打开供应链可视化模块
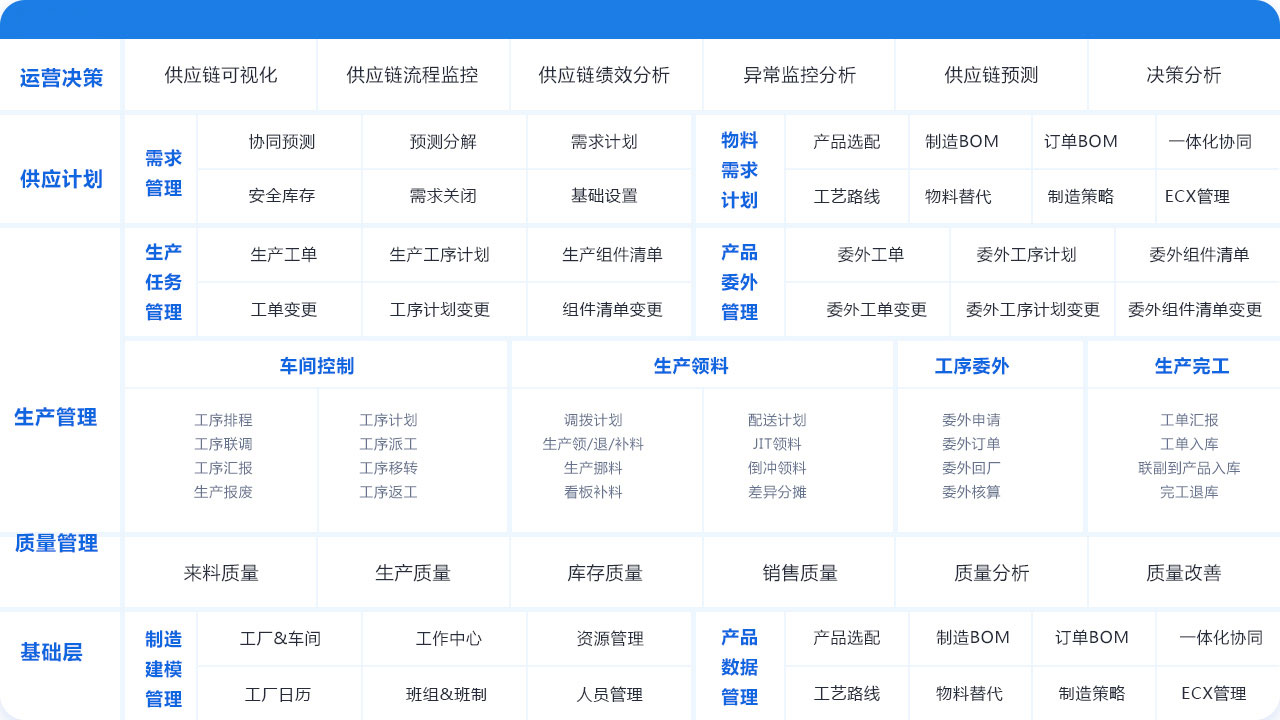The image size is (1280, 720). (x=219, y=74)
